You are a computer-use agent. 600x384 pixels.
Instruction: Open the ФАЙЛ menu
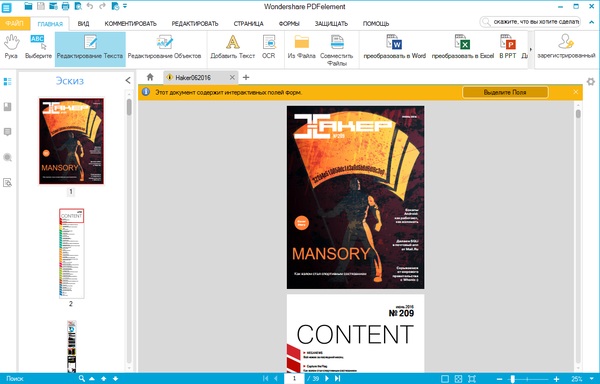(15, 23)
